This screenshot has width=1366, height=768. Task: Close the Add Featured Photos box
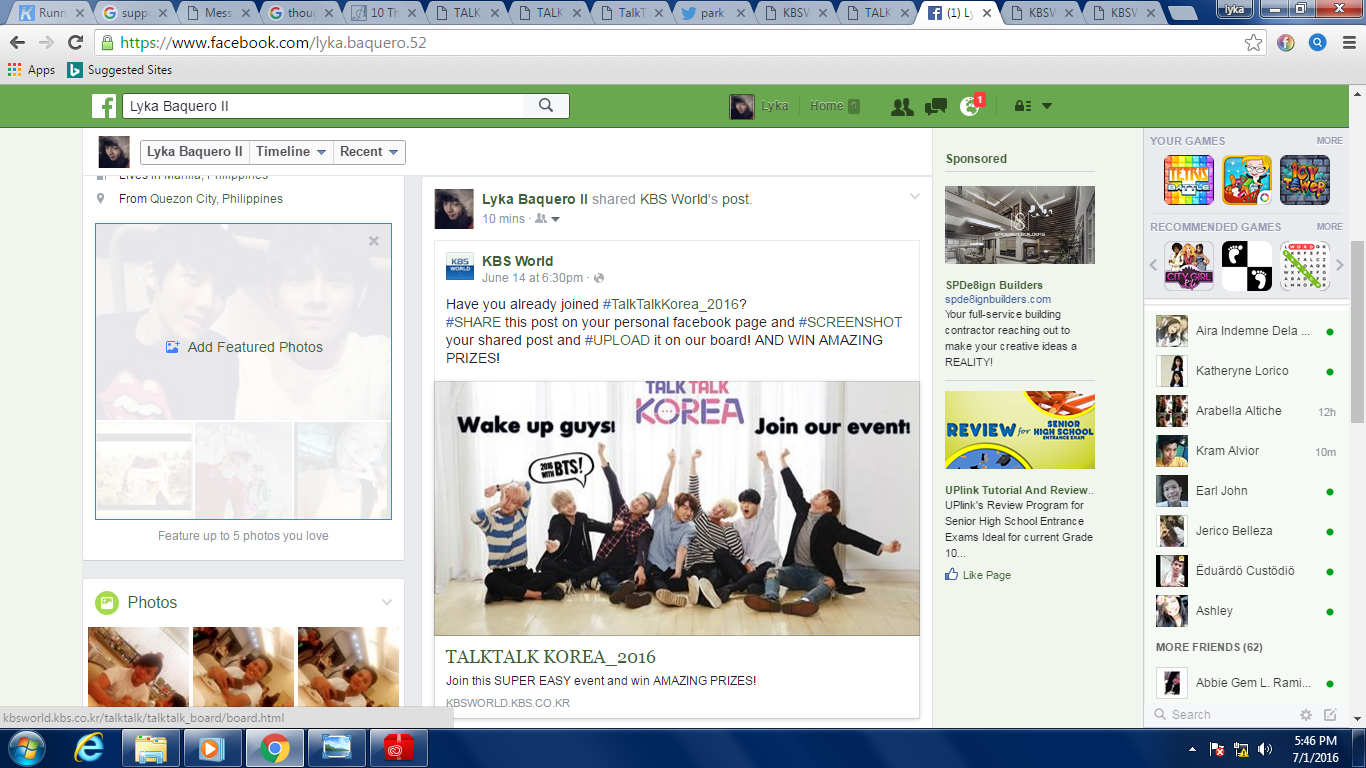(x=374, y=241)
